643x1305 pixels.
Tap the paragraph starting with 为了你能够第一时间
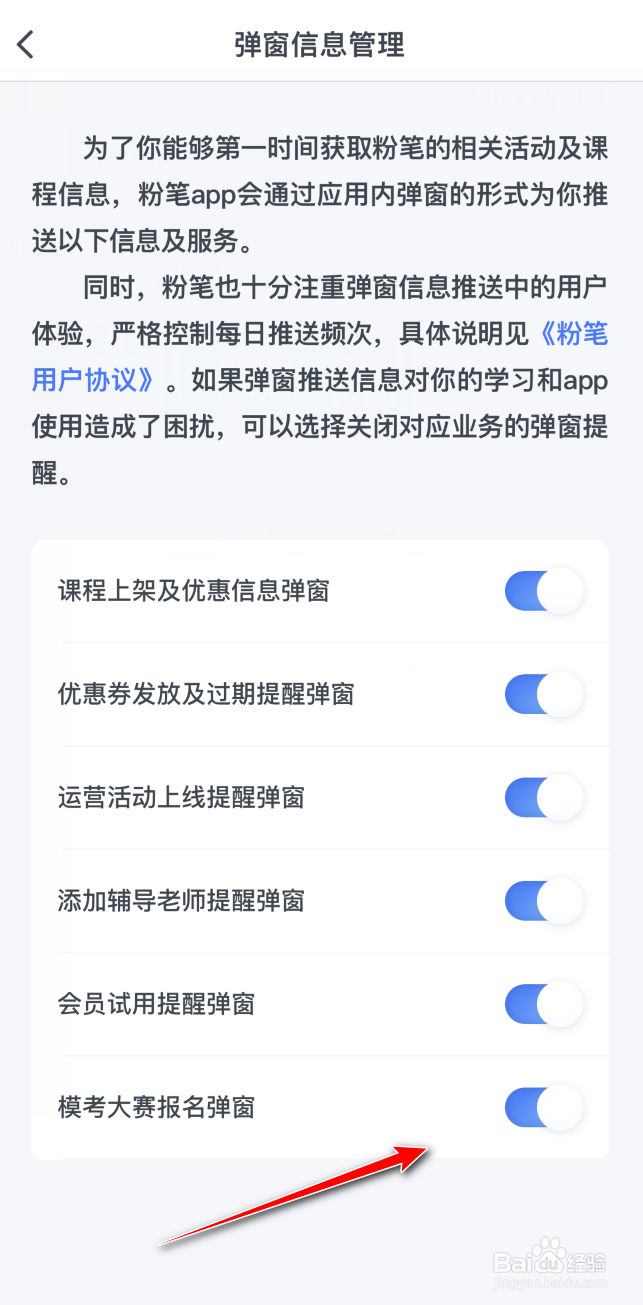tap(320, 194)
